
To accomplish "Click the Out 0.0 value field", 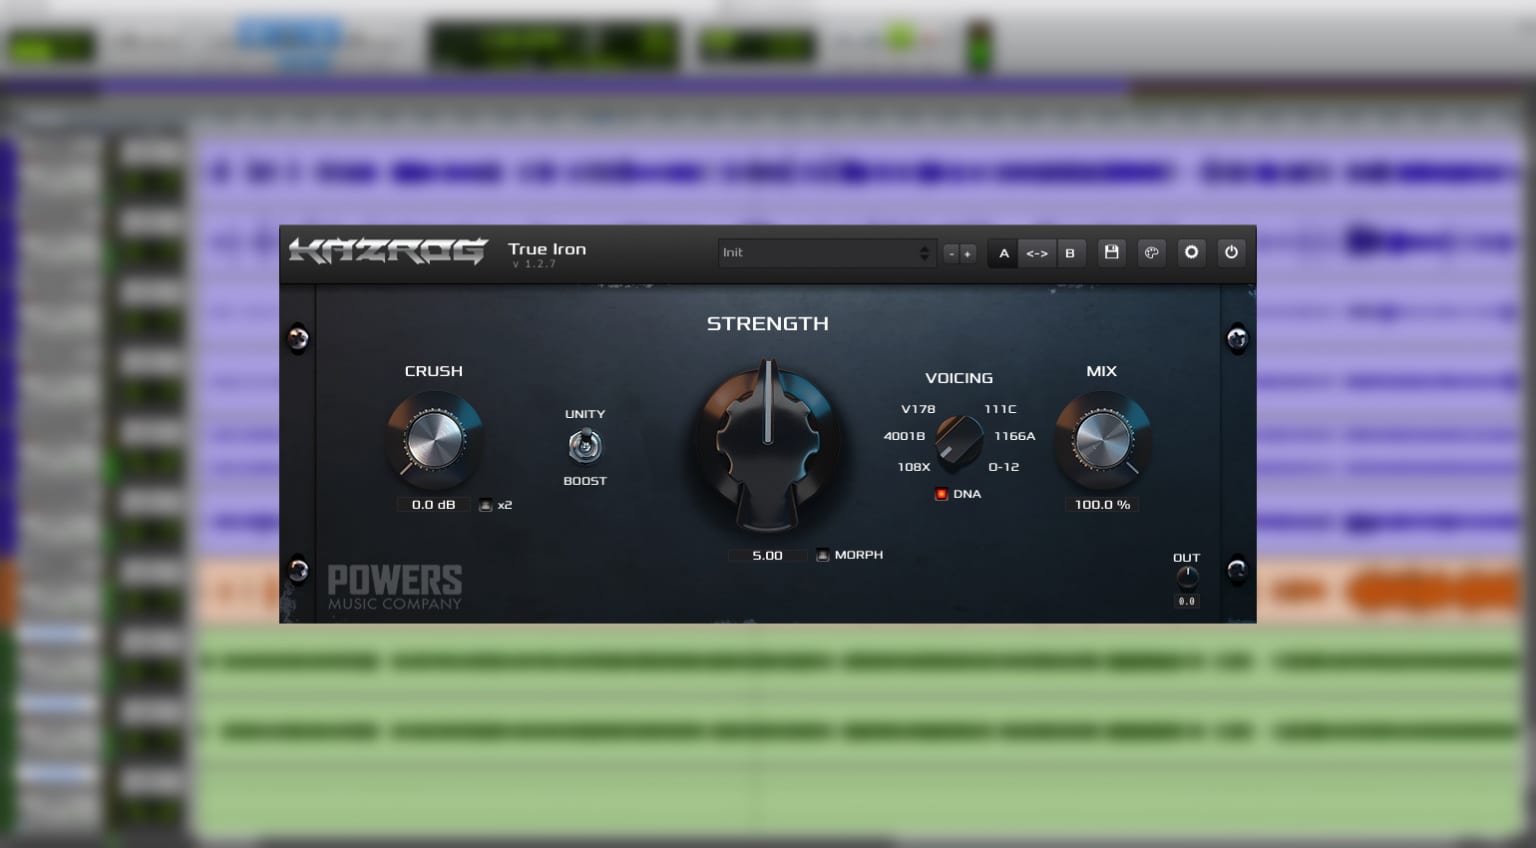I will (1187, 601).
